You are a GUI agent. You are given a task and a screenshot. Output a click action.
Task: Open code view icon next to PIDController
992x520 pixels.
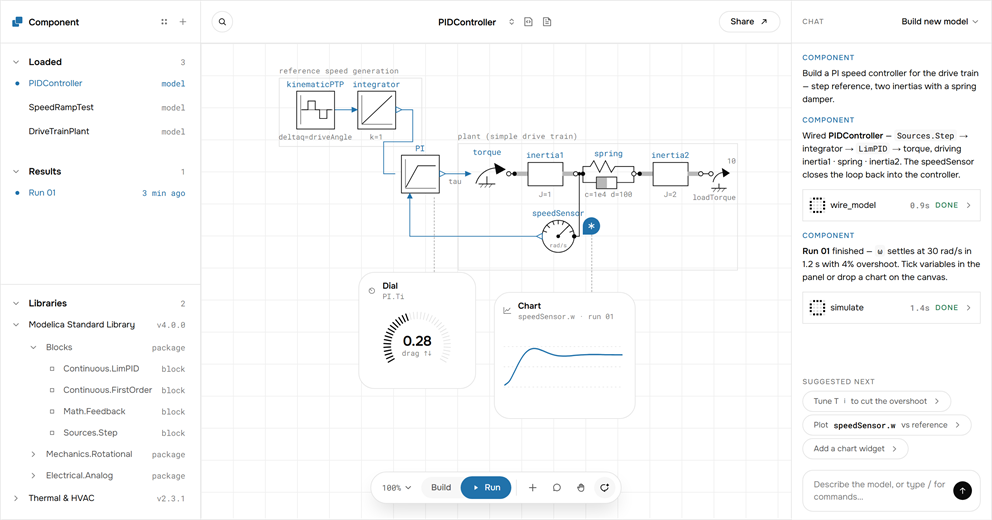click(x=528, y=22)
